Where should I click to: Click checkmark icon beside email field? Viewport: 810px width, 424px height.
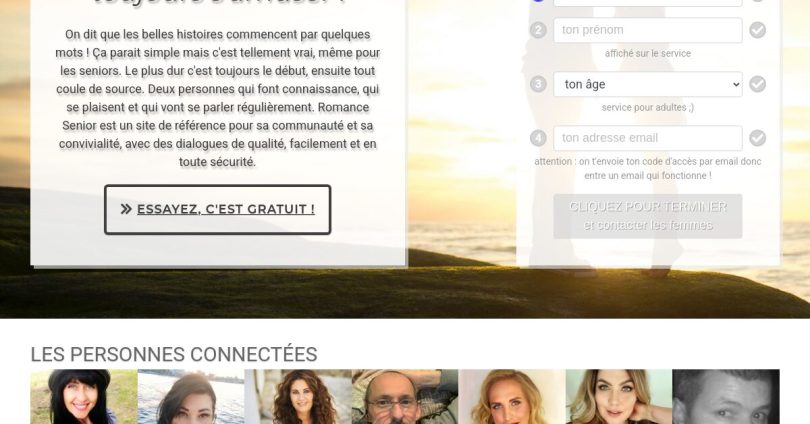tap(757, 138)
